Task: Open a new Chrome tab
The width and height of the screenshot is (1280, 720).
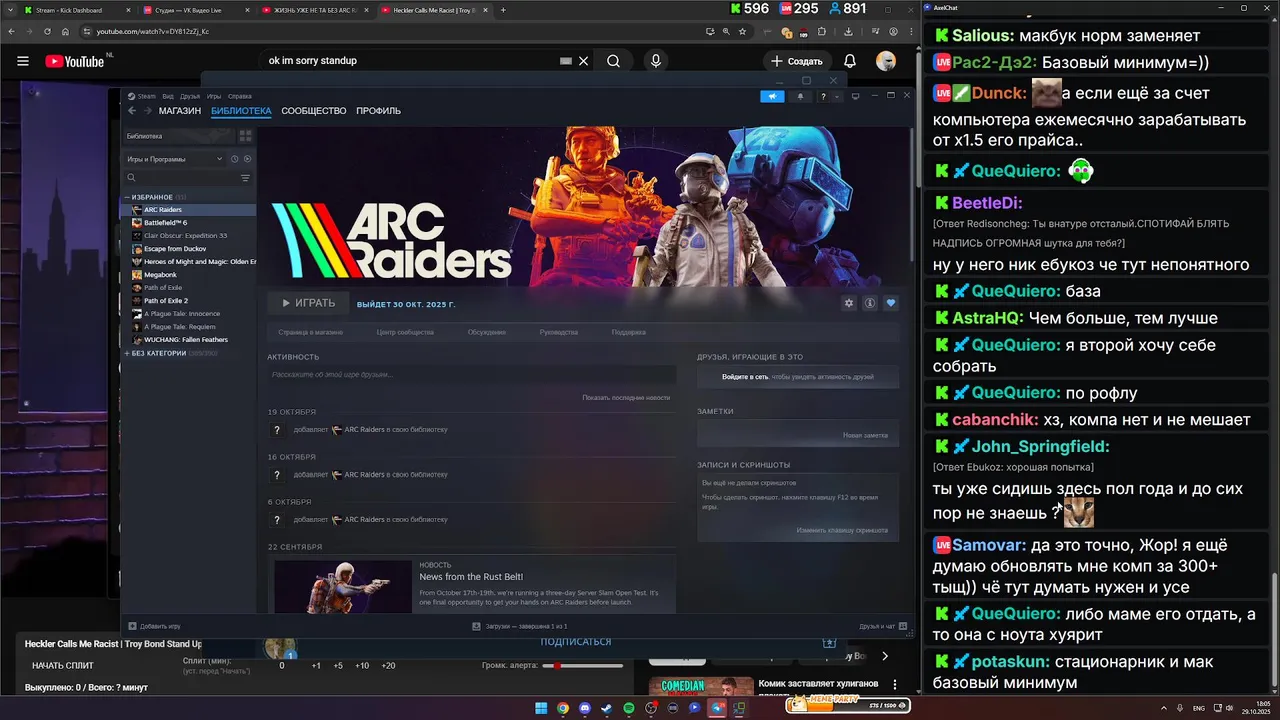Action: click(x=503, y=10)
